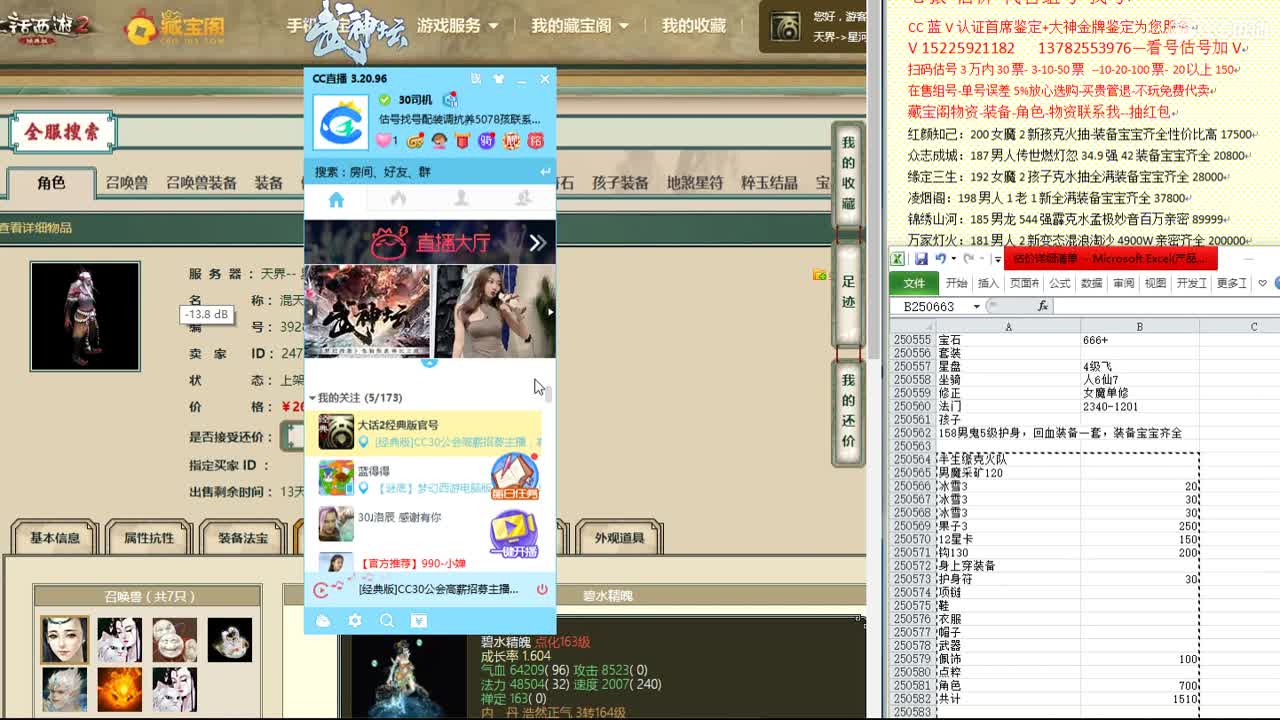Select first woman summon beast portrait
The width and height of the screenshot is (1280, 720).
click(64, 640)
